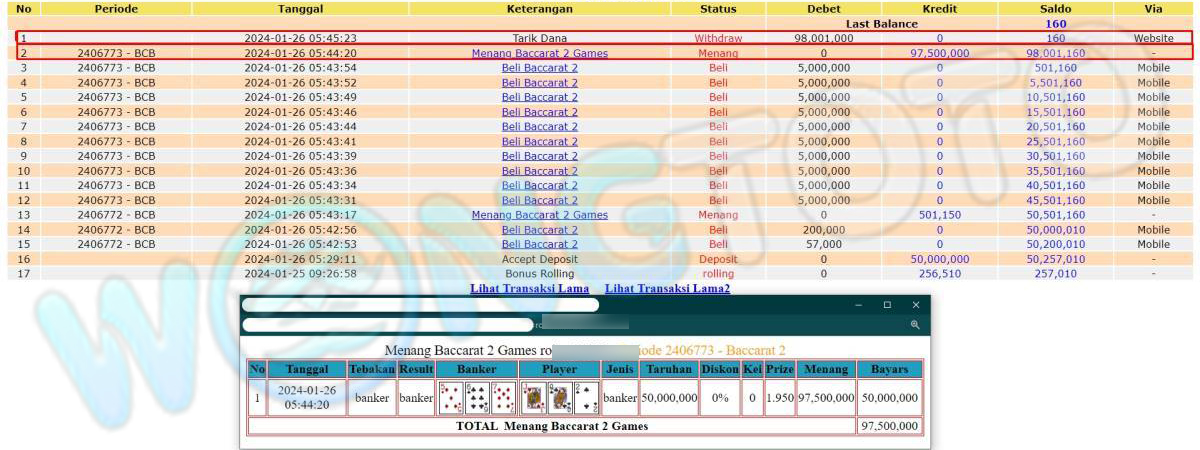
Task: Select the Tarik Dana withdraw row
Action: (539, 38)
